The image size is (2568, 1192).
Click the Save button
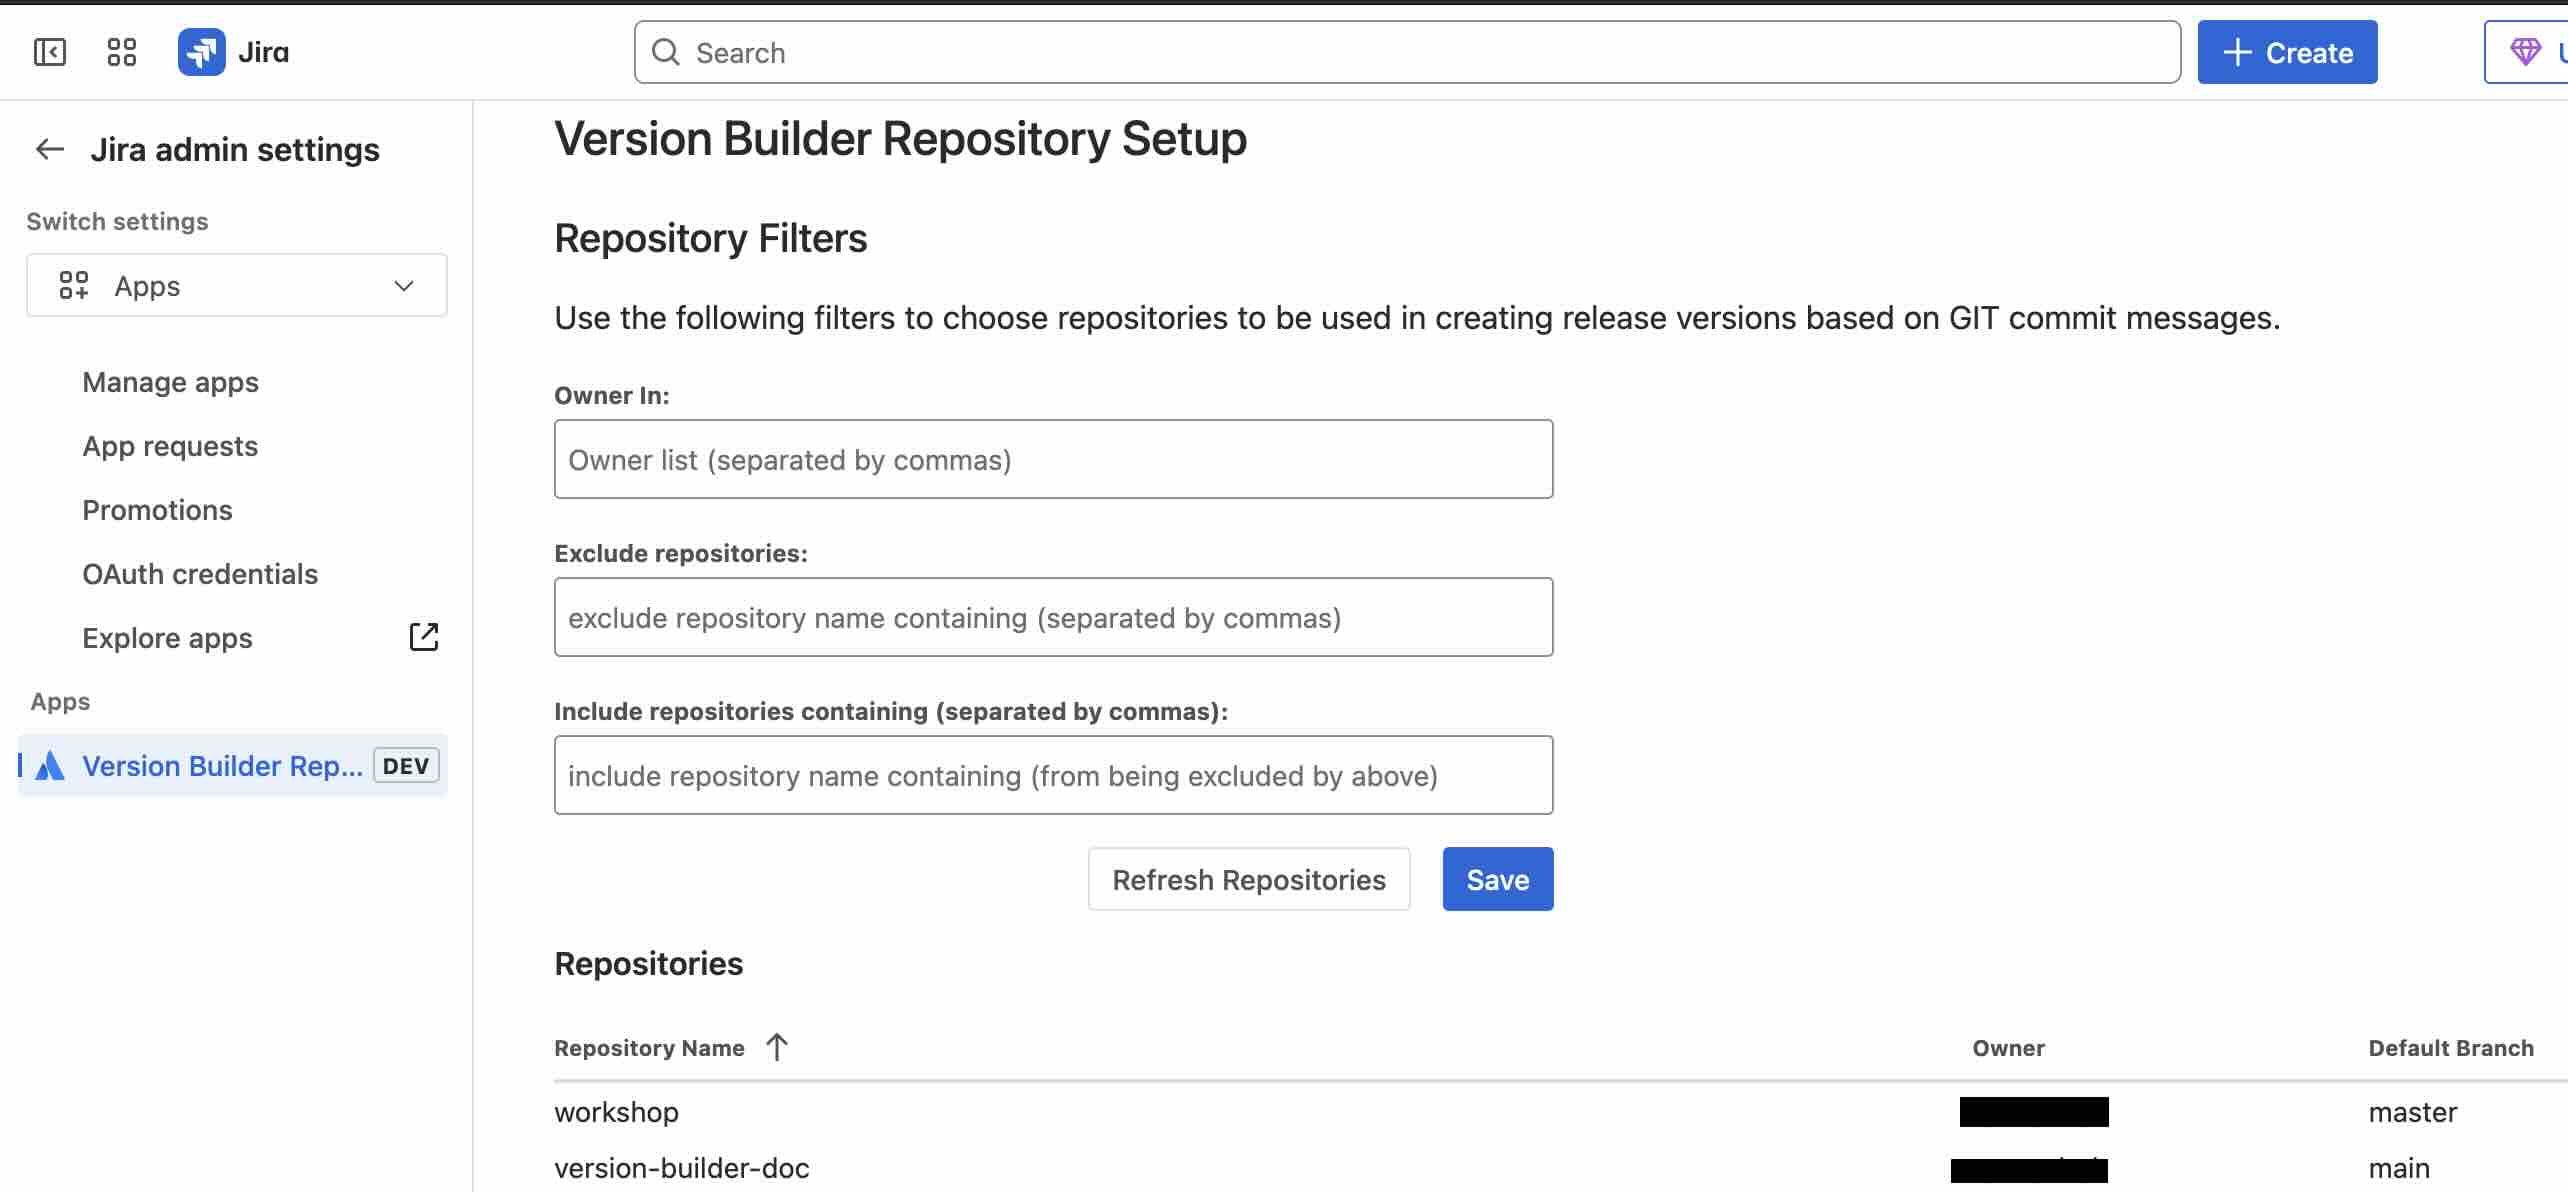(x=1498, y=879)
